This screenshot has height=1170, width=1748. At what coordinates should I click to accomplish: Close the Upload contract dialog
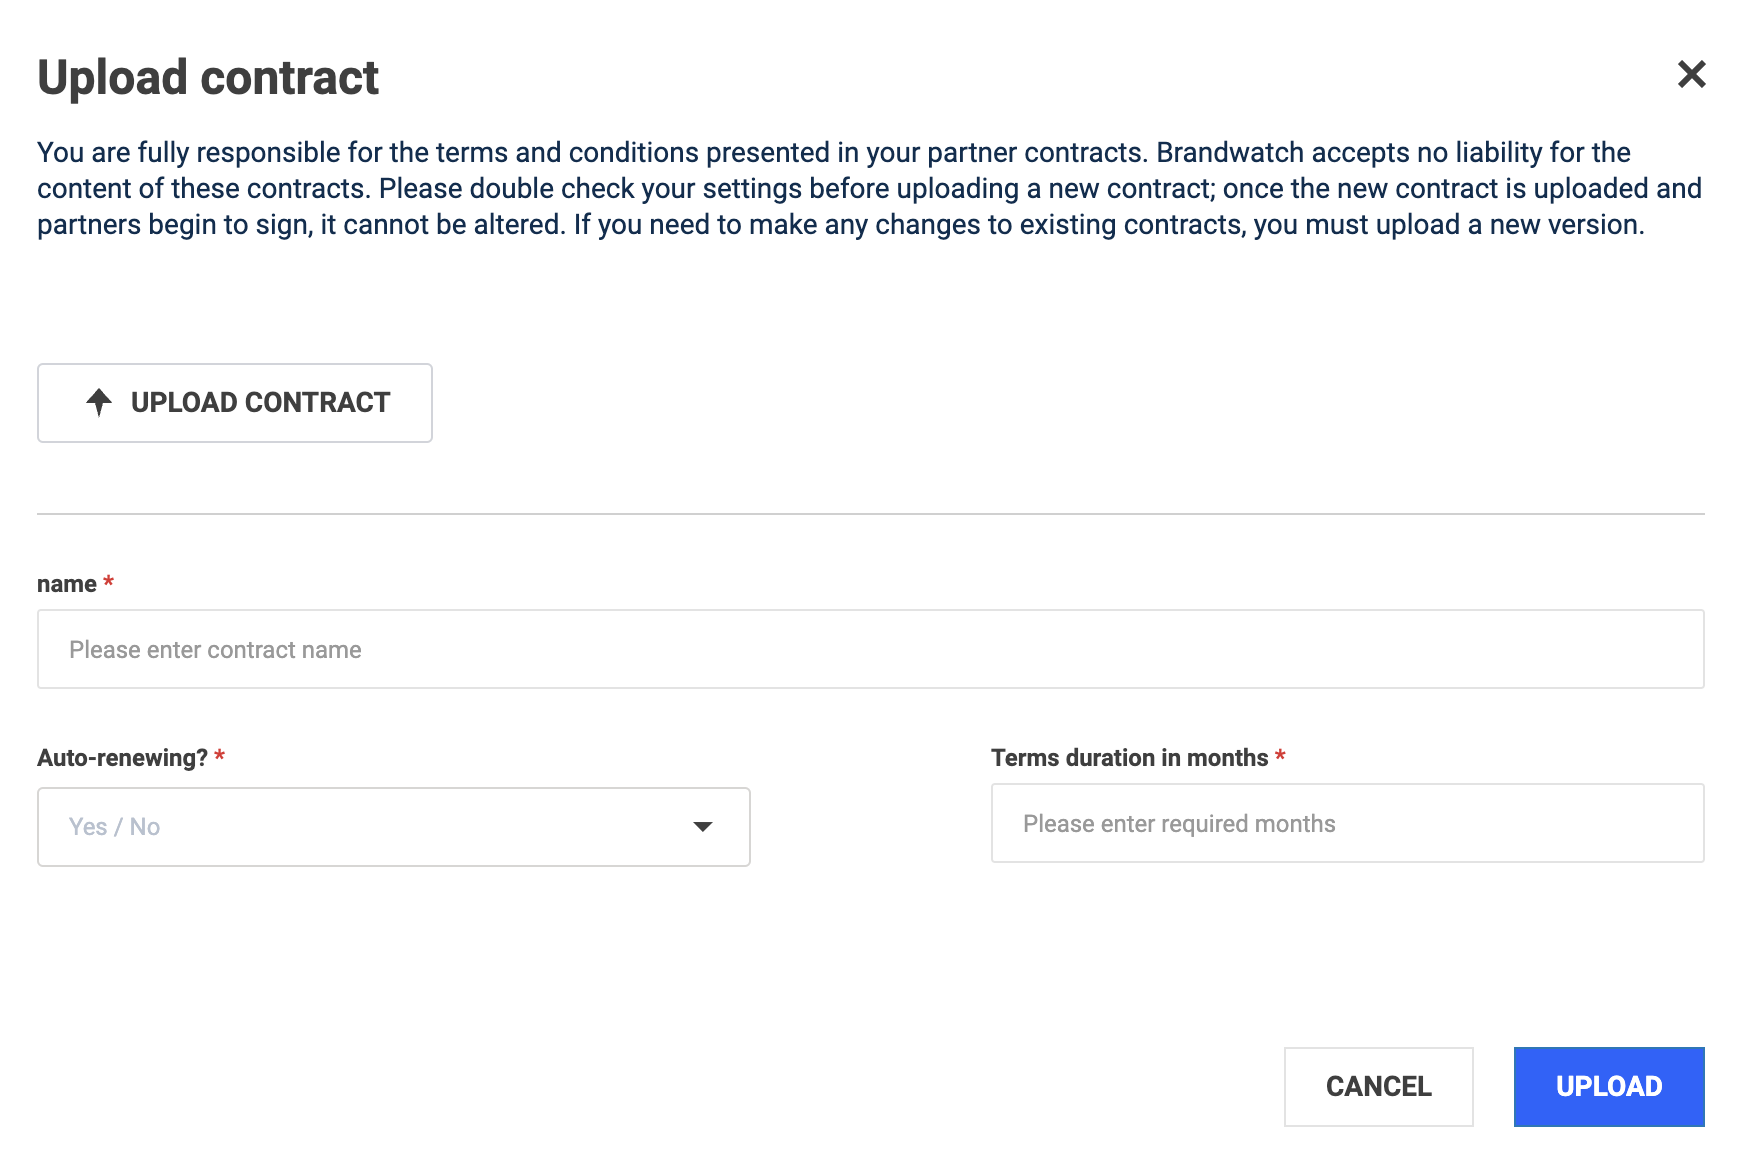[x=1691, y=74]
